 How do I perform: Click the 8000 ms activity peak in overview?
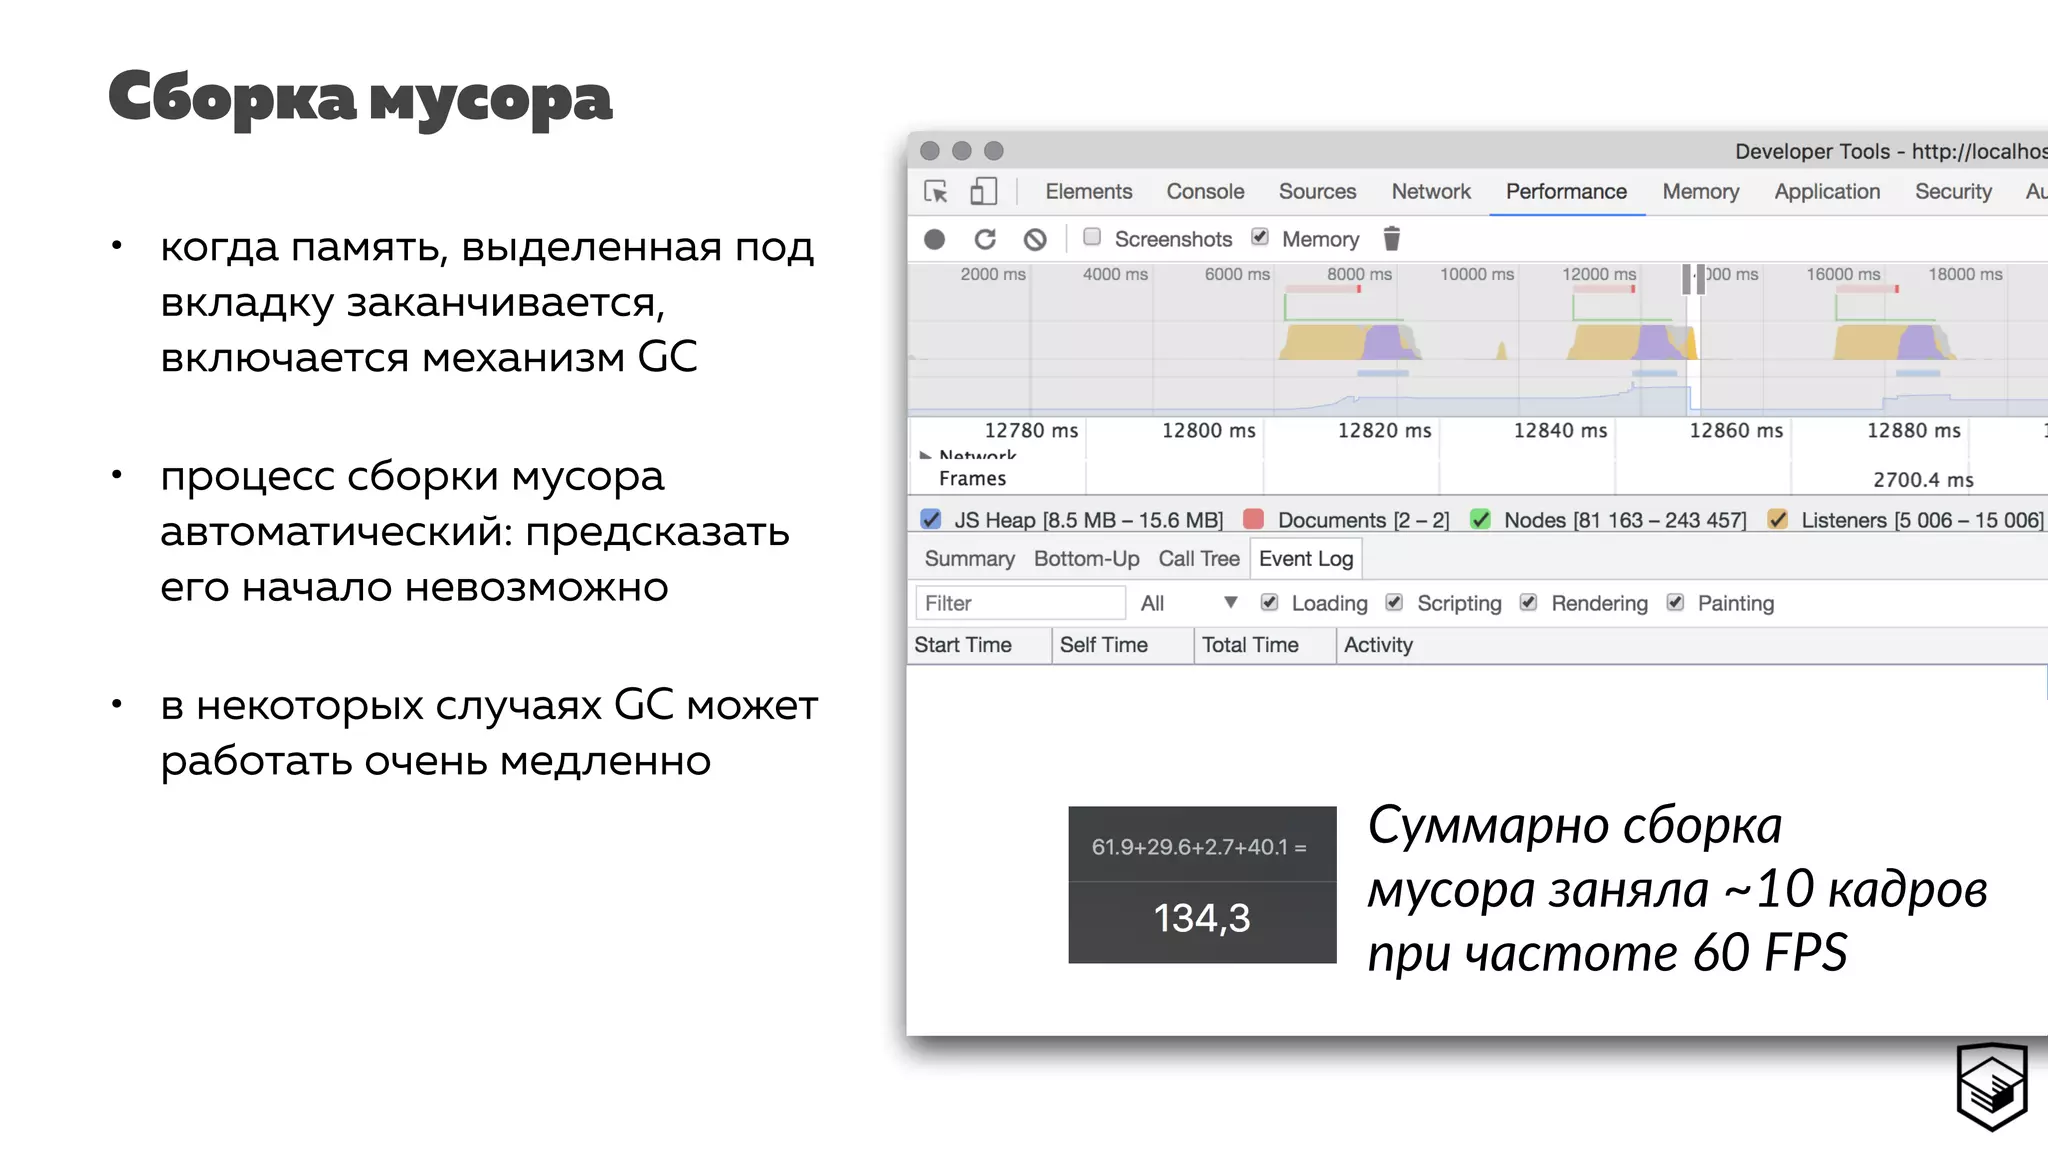click(1350, 341)
